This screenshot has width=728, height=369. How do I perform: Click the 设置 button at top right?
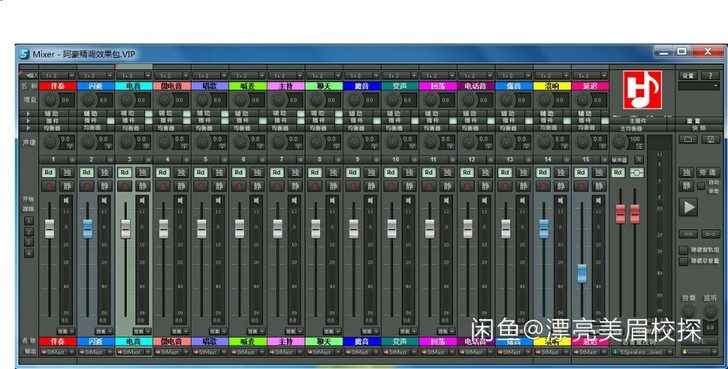click(x=689, y=76)
